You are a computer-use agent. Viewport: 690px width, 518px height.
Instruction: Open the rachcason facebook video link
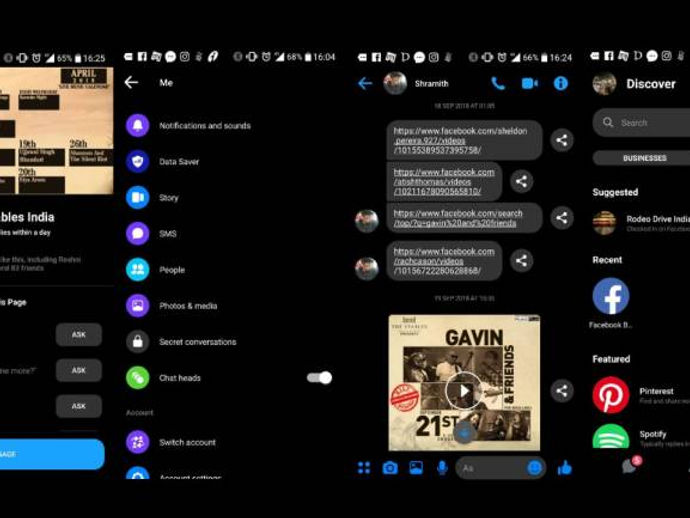[444, 261]
